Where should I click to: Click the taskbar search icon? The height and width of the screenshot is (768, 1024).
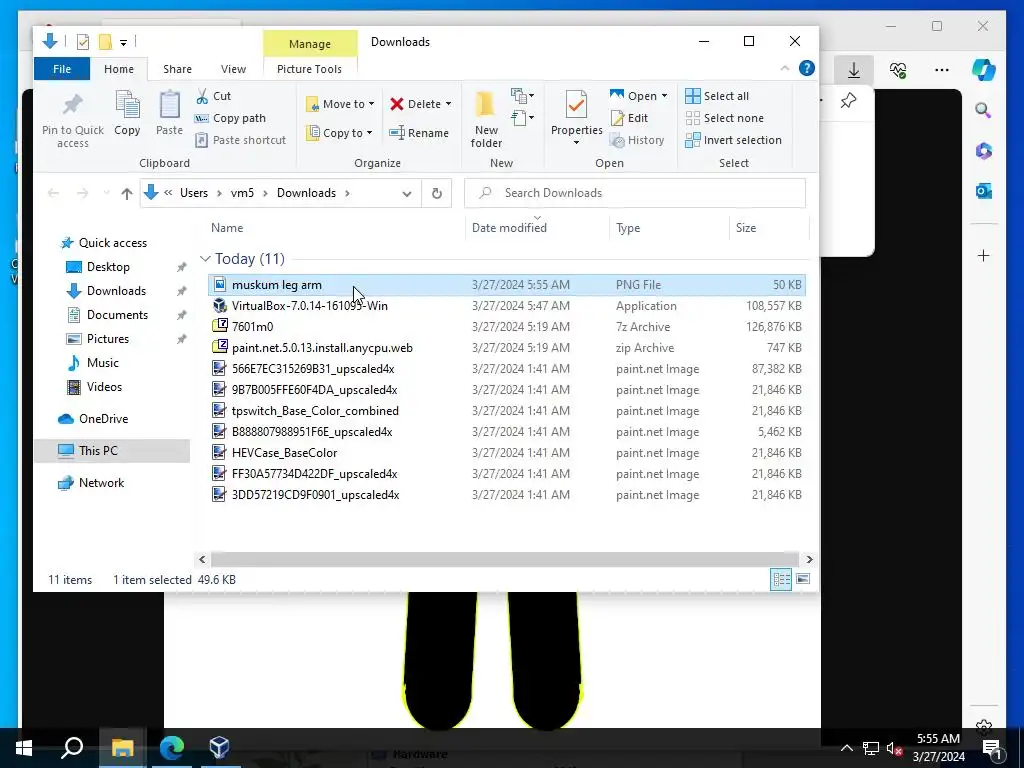point(72,748)
